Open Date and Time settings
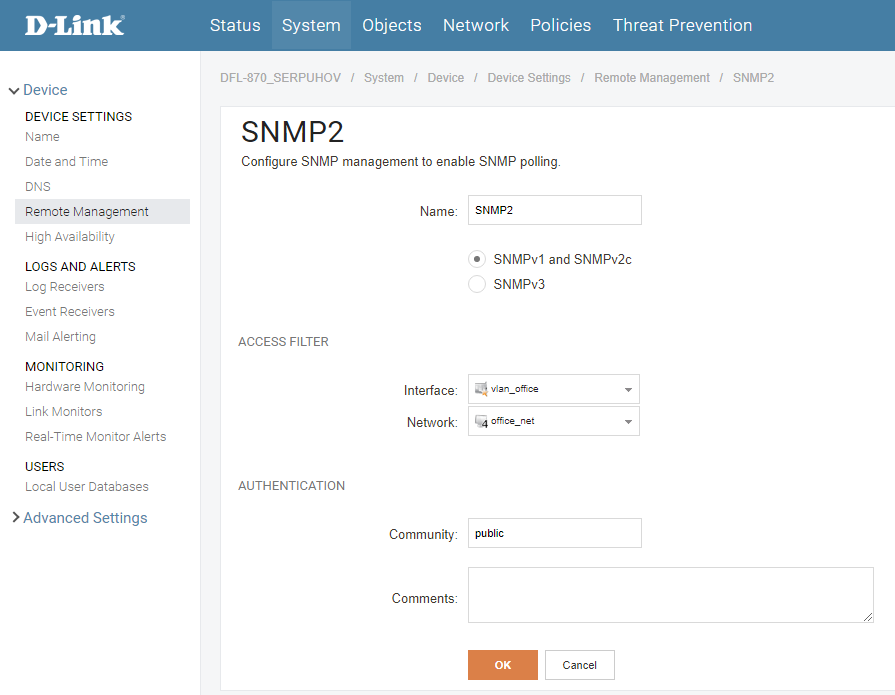Image resolution: width=895 pixels, height=695 pixels. point(66,162)
